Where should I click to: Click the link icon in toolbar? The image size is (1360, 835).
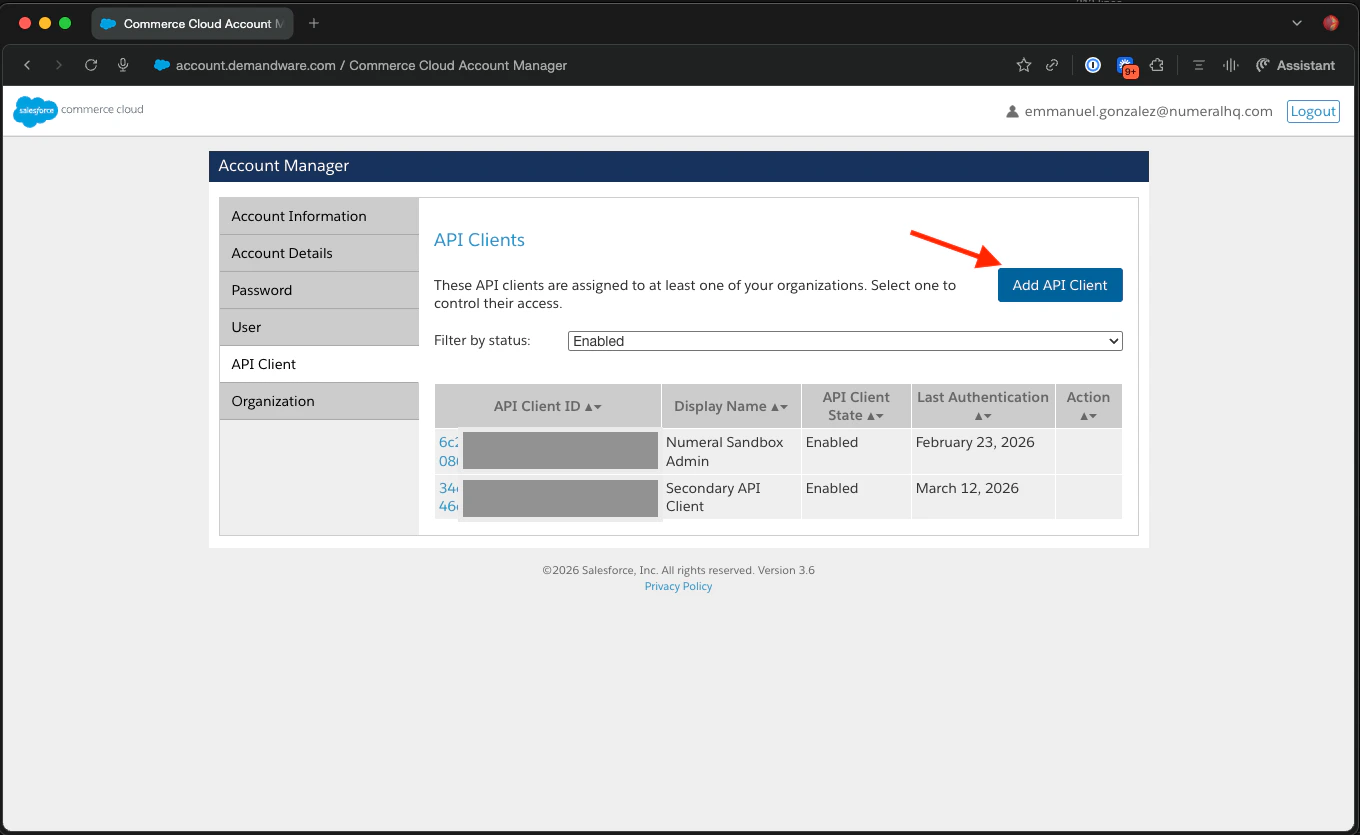click(x=1052, y=65)
